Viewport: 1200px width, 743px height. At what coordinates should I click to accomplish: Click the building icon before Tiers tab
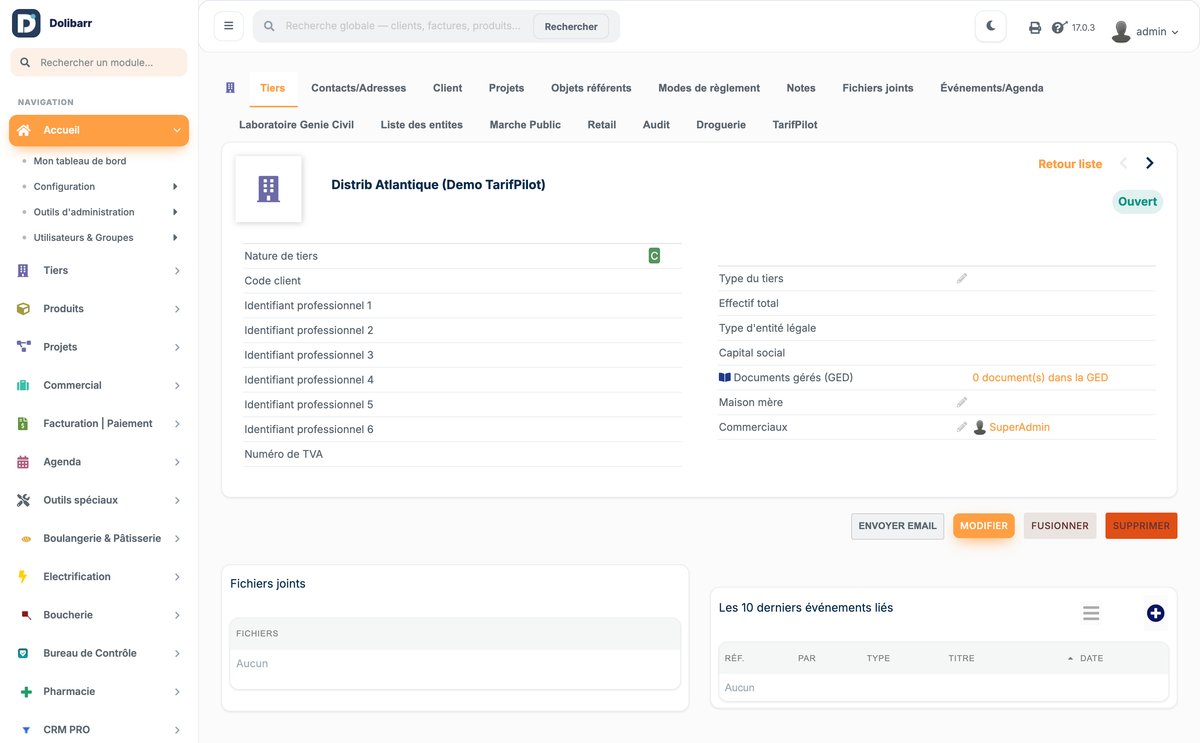click(x=230, y=88)
